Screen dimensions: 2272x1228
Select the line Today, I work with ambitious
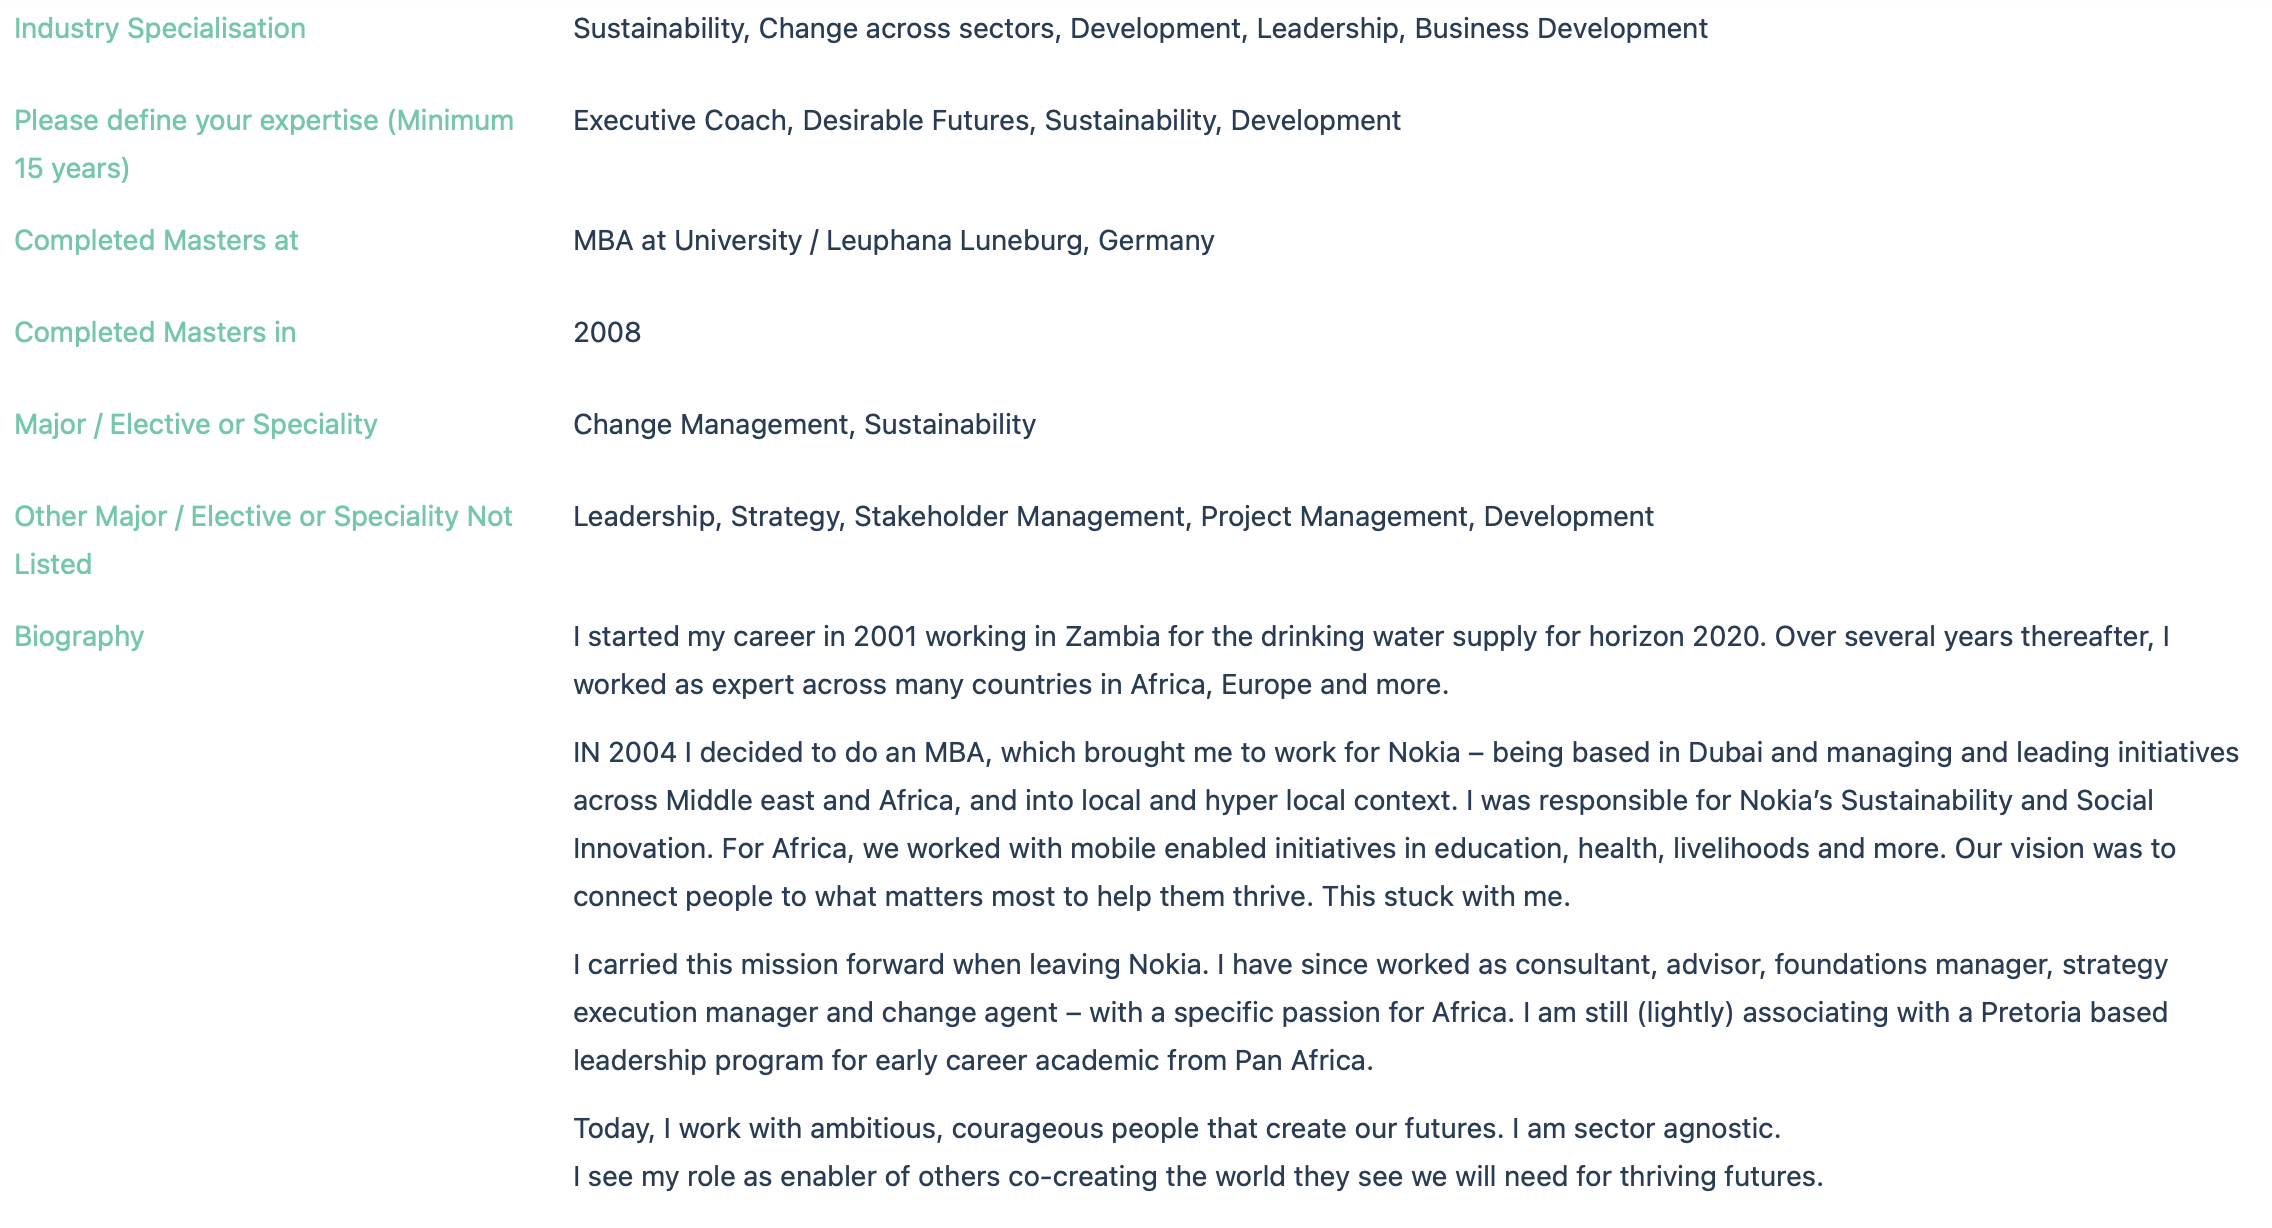1177,1128
